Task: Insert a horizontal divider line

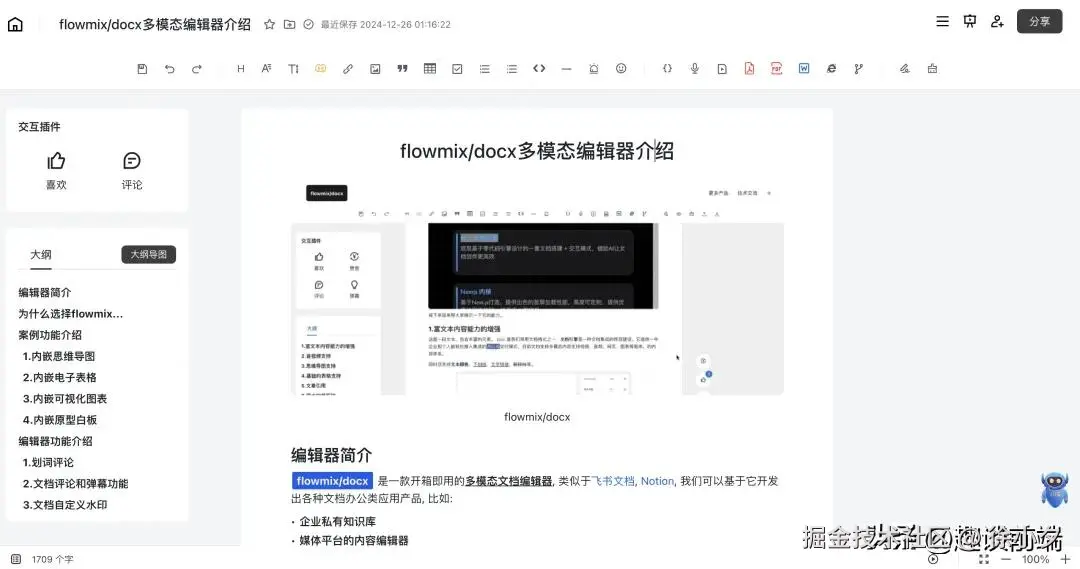Action: point(566,69)
